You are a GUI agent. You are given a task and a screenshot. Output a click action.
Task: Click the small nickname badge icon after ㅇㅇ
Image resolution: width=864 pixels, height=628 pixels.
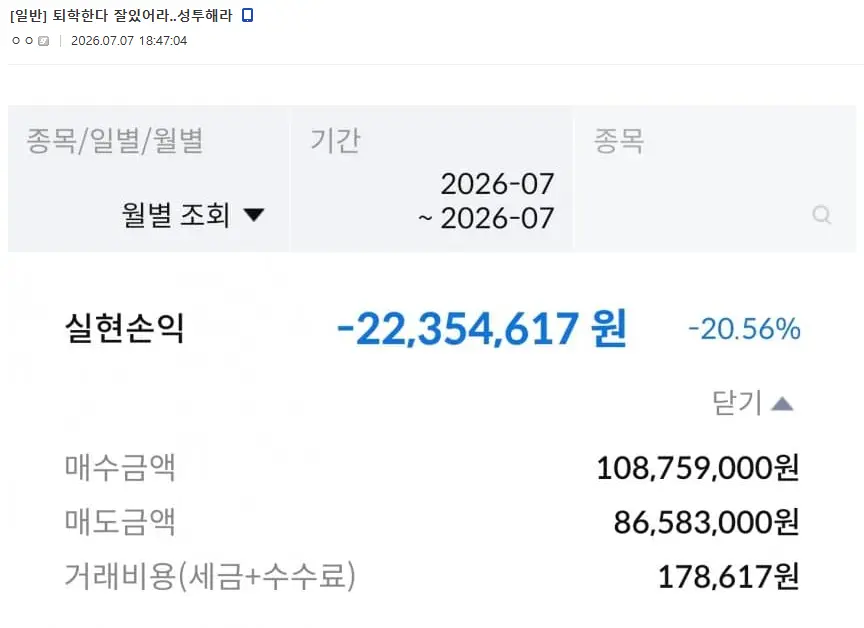point(44,41)
